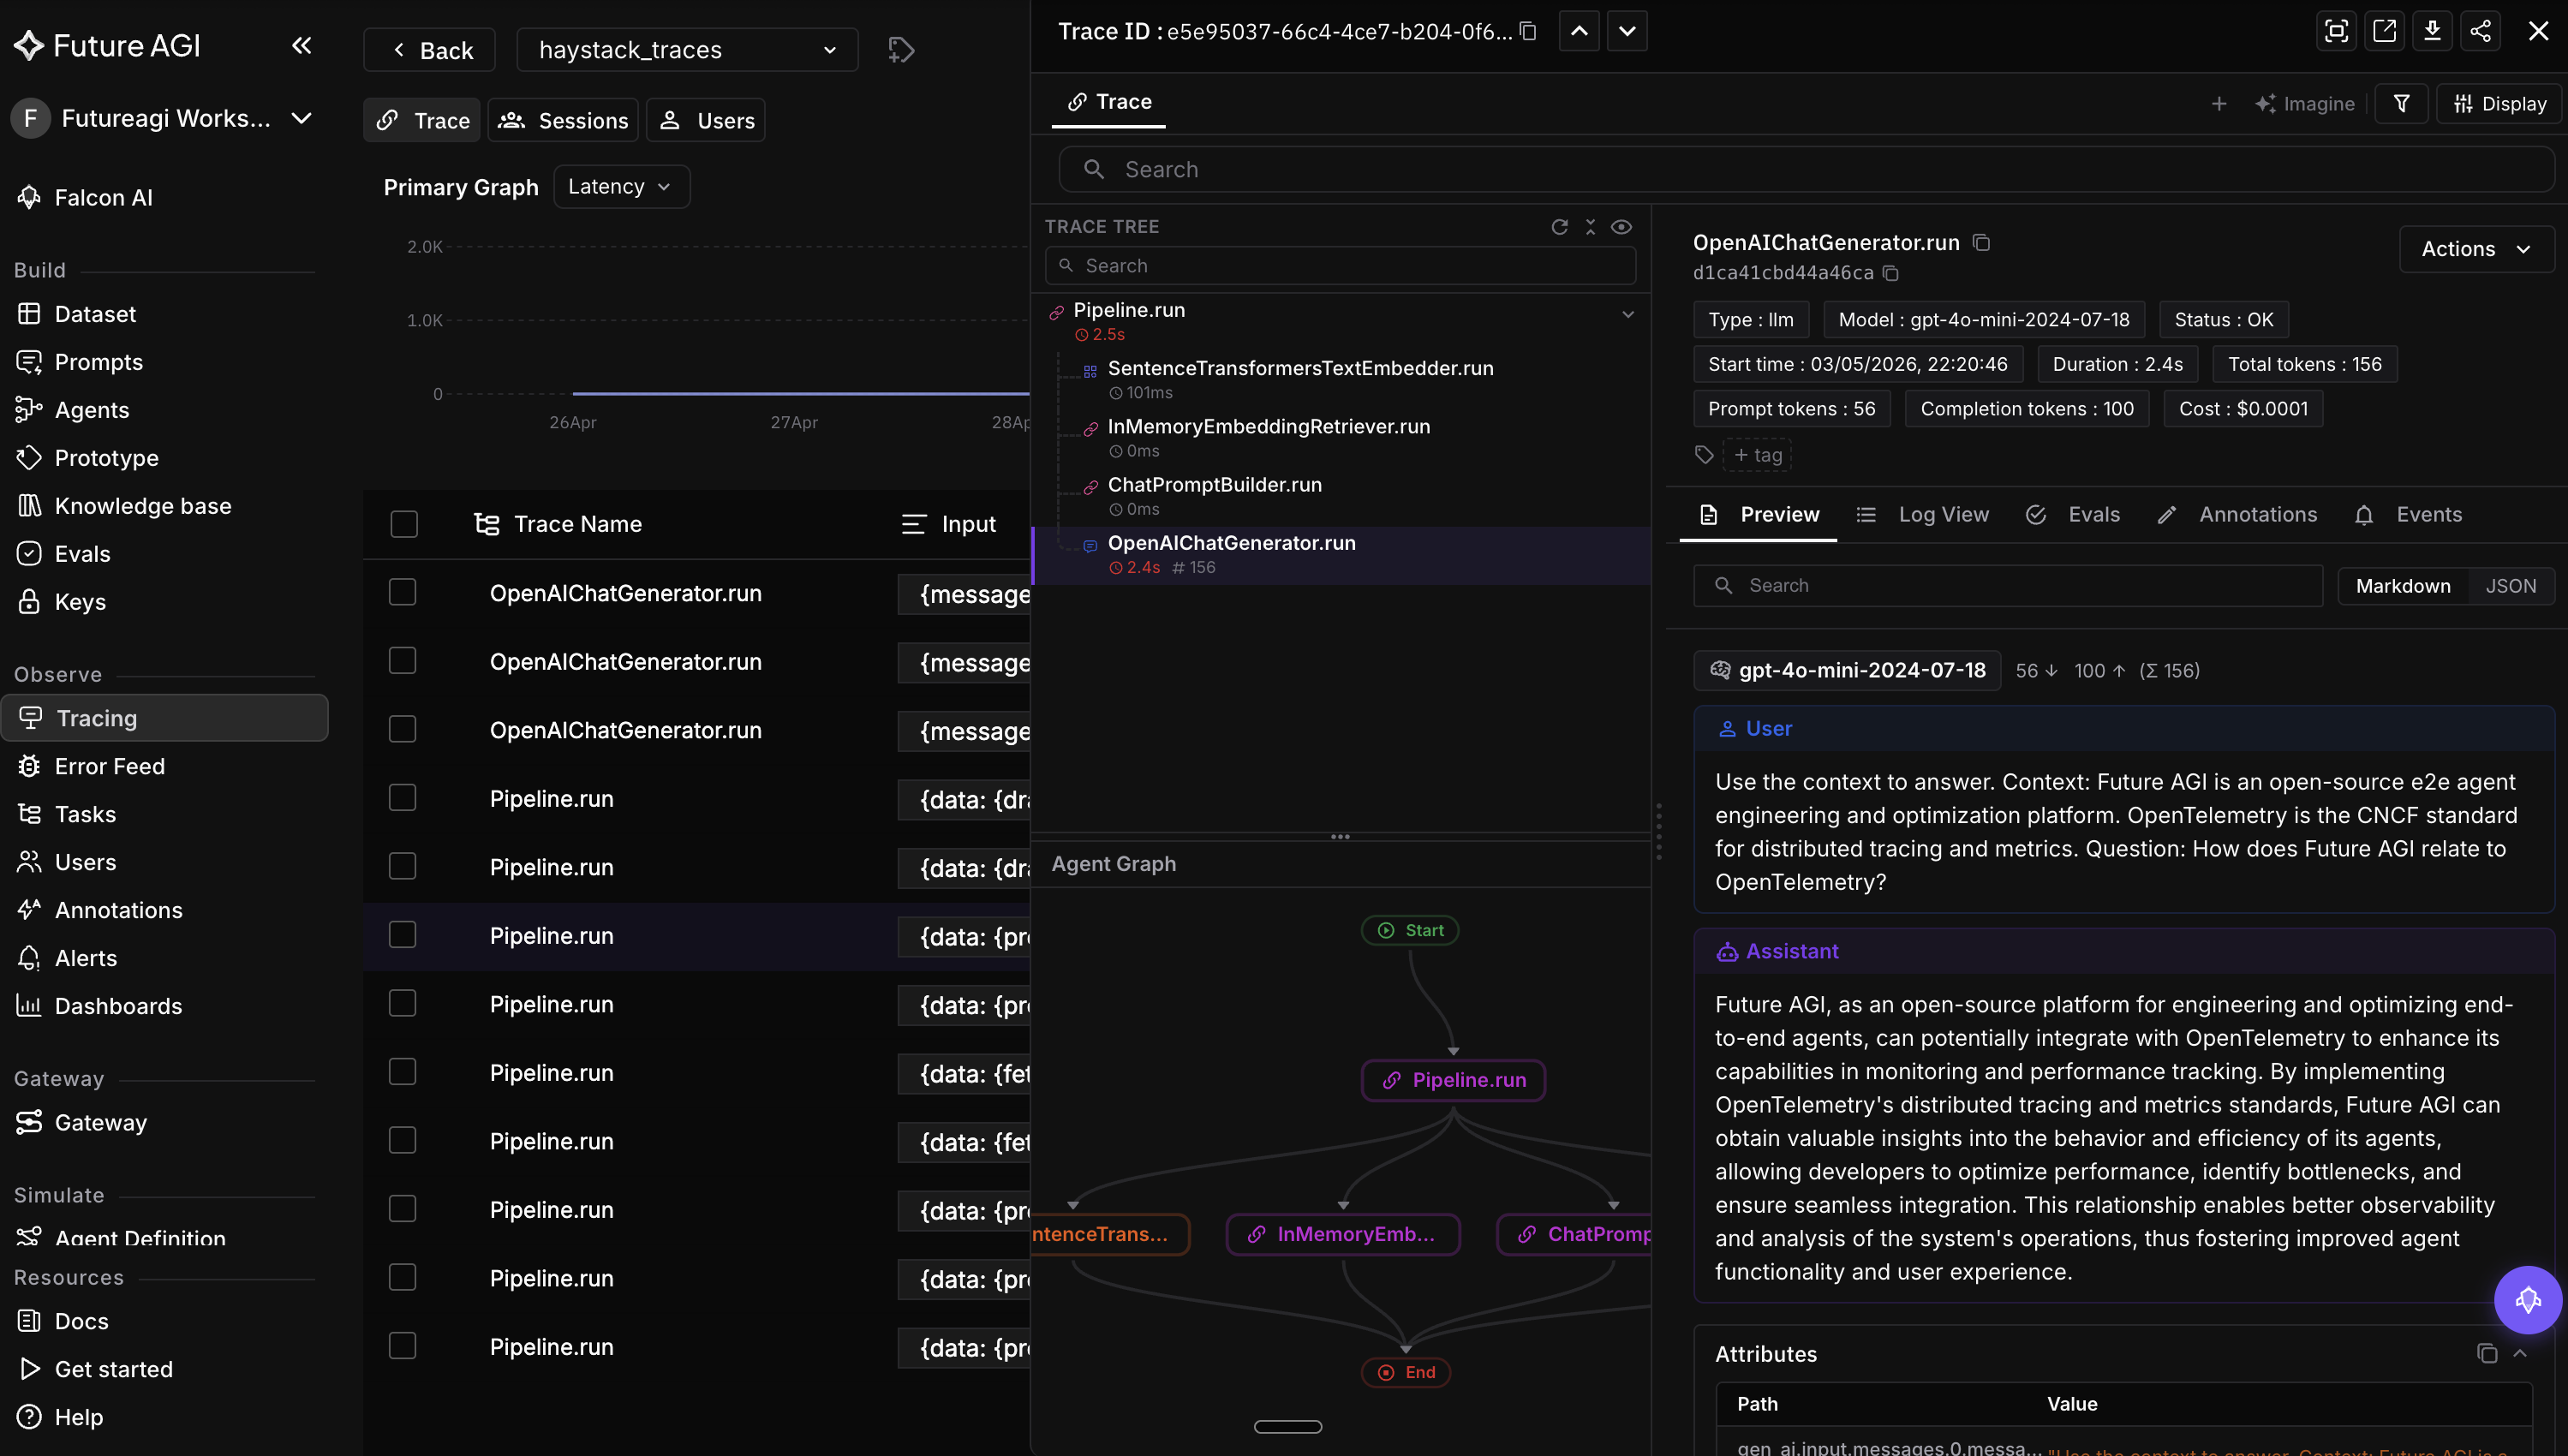Select ChatPromptBuilder.run in trace tree
The image size is (2568, 1456).
[x=1342, y=495]
